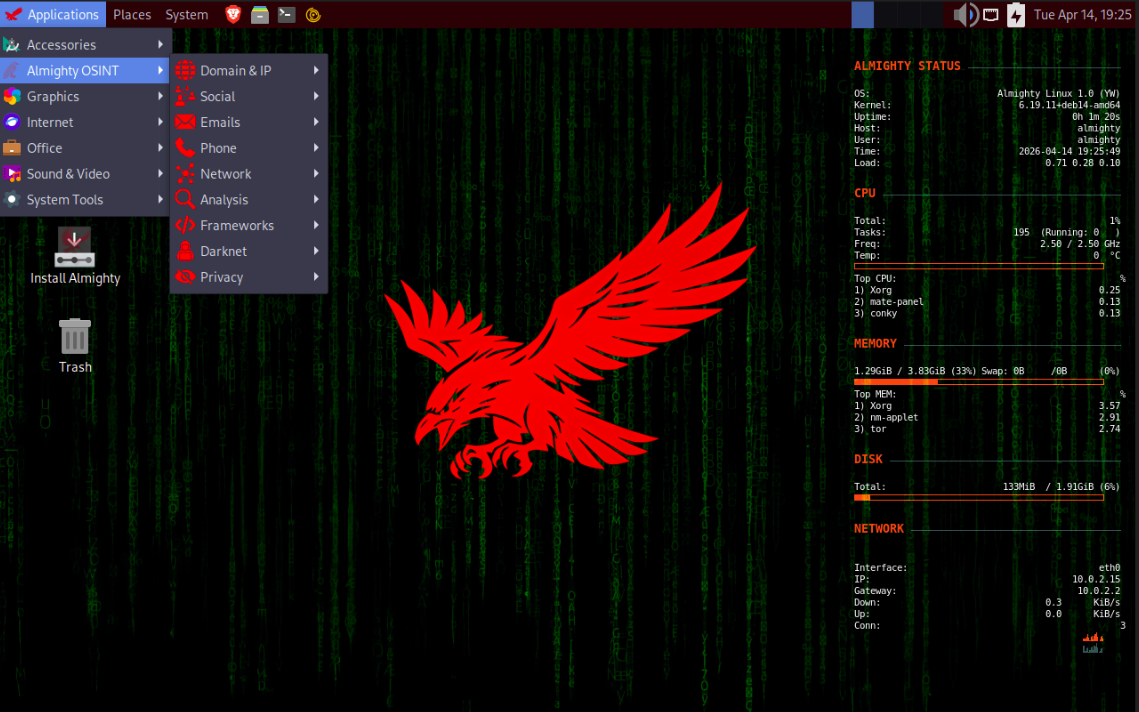Open the file manager from the top panel

pyautogui.click(x=259, y=14)
